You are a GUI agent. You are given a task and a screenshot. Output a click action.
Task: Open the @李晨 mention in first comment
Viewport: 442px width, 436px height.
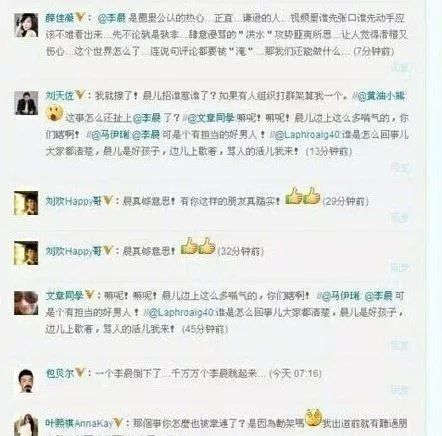(111, 18)
